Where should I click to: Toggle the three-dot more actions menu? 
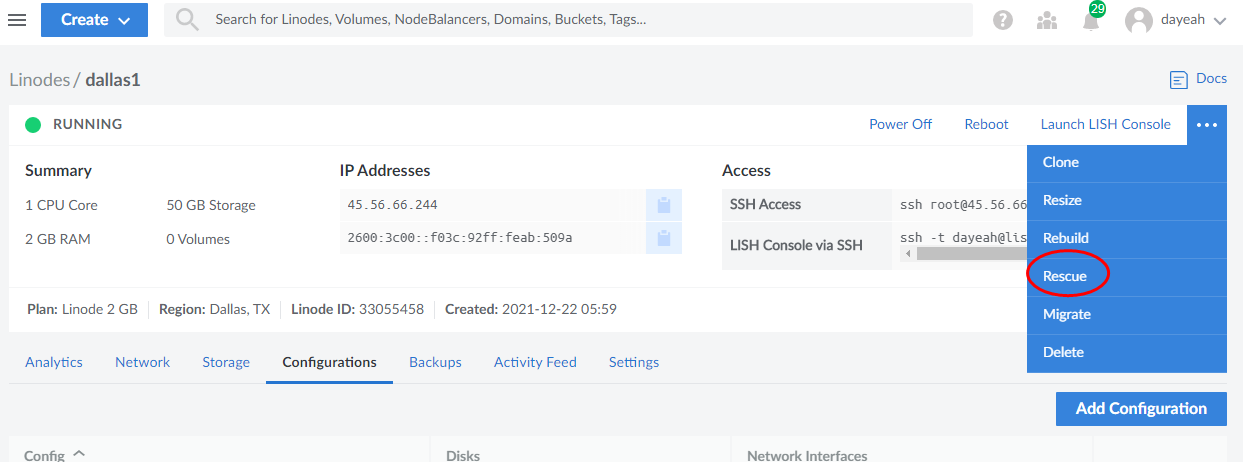pos(1207,125)
